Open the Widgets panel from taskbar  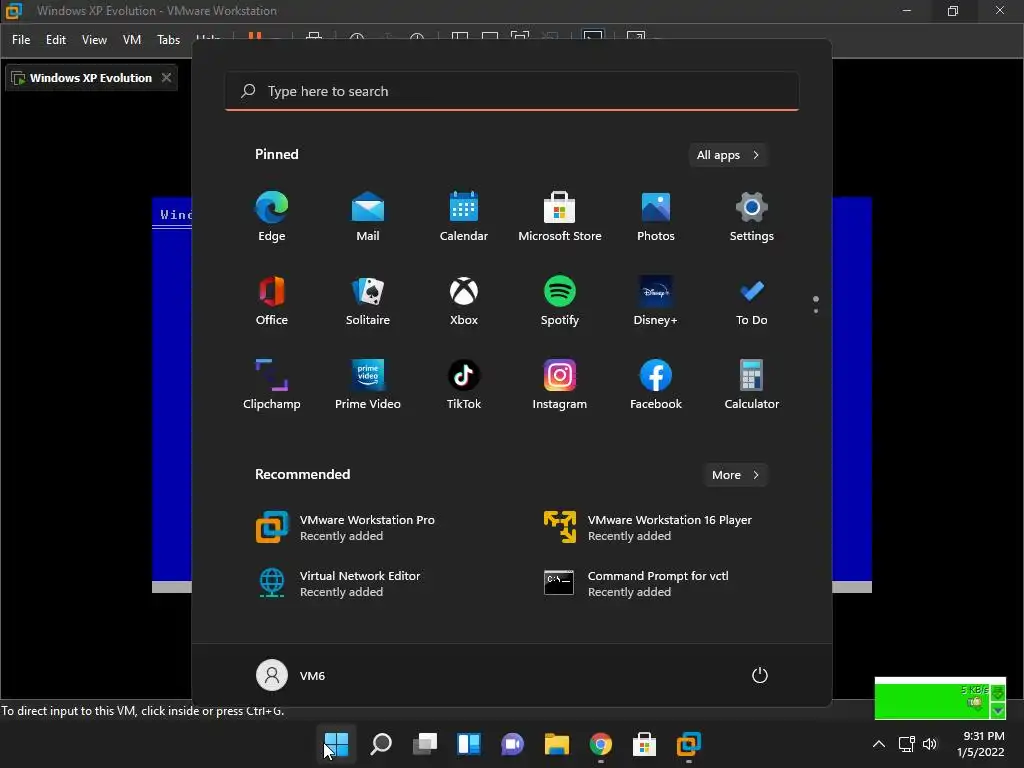pos(469,744)
